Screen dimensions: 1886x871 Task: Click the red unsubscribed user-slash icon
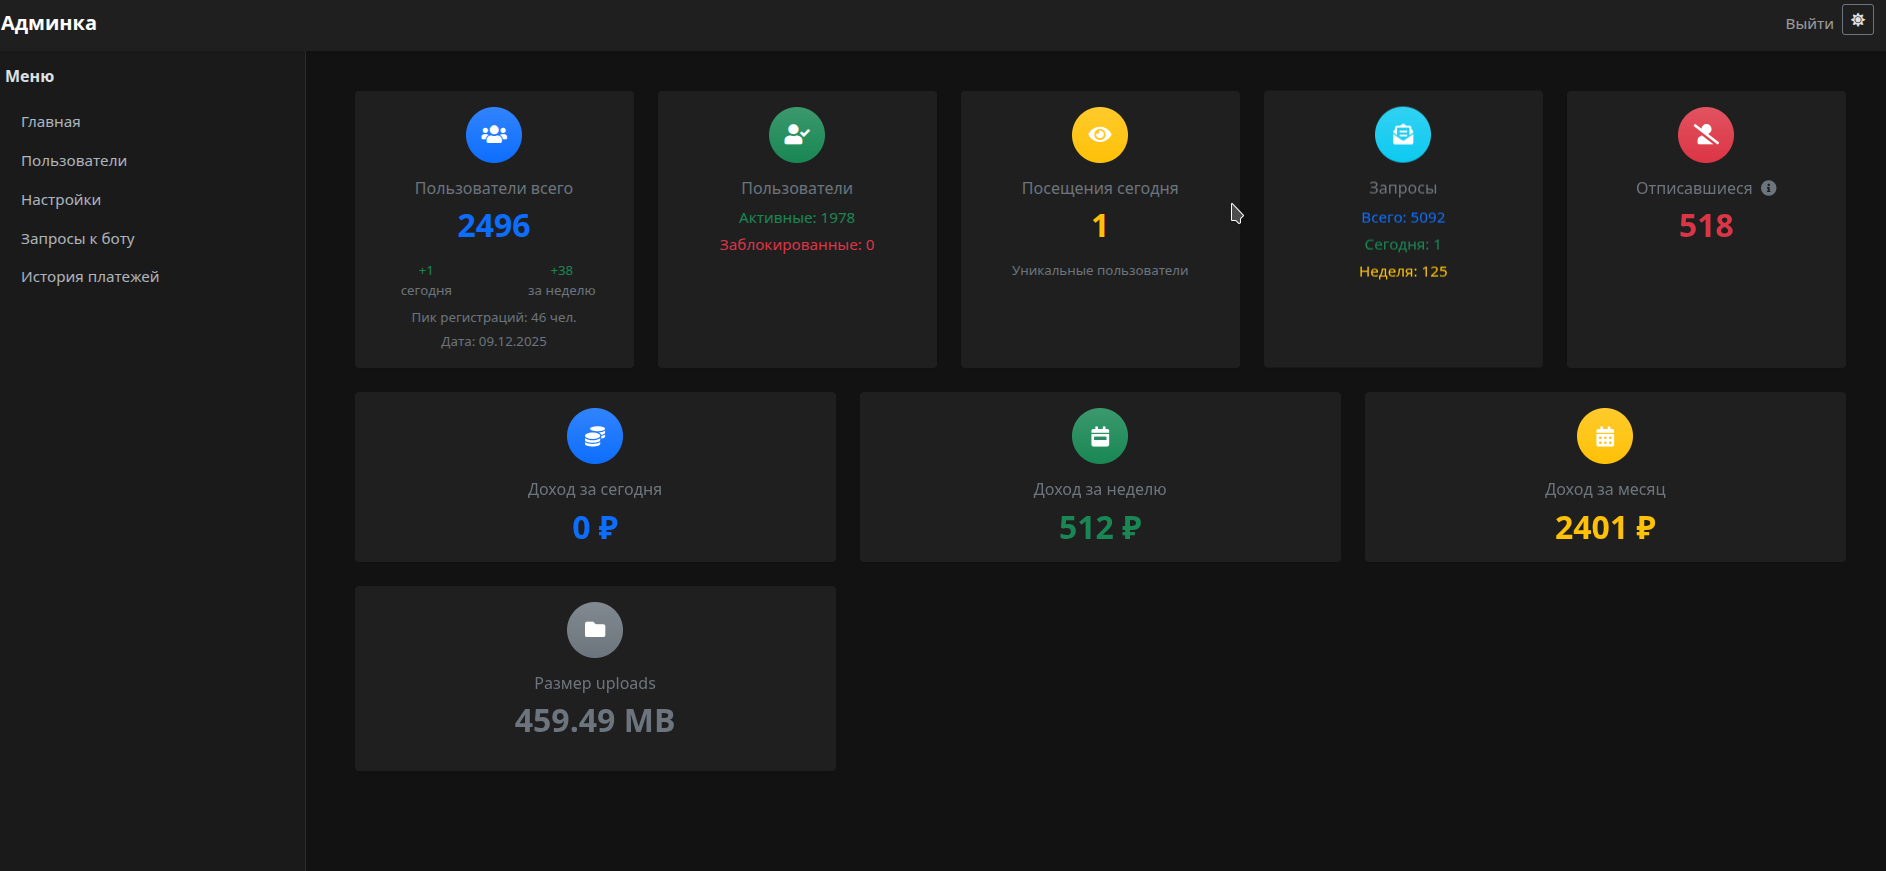click(1706, 135)
